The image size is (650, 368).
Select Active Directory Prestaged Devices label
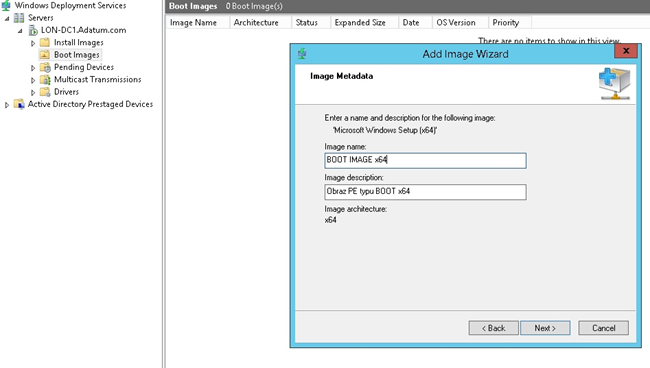(x=90, y=104)
